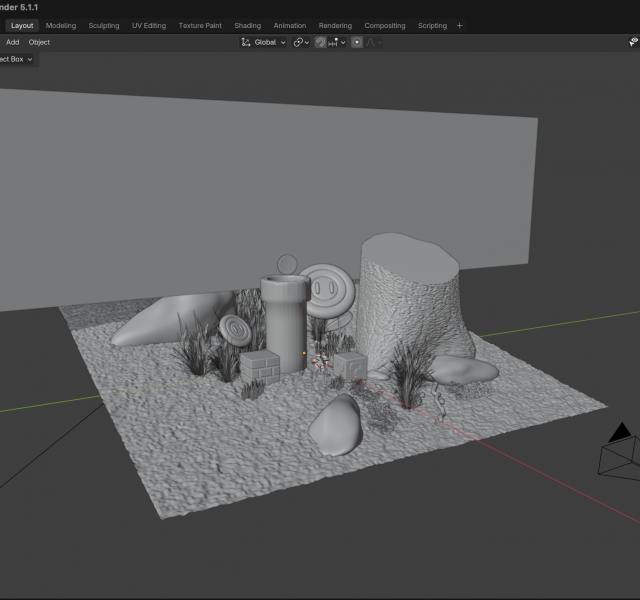Open the transform pivot point dropdown
Viewport: 640px width, 600px height.
[x=302, y=42]
